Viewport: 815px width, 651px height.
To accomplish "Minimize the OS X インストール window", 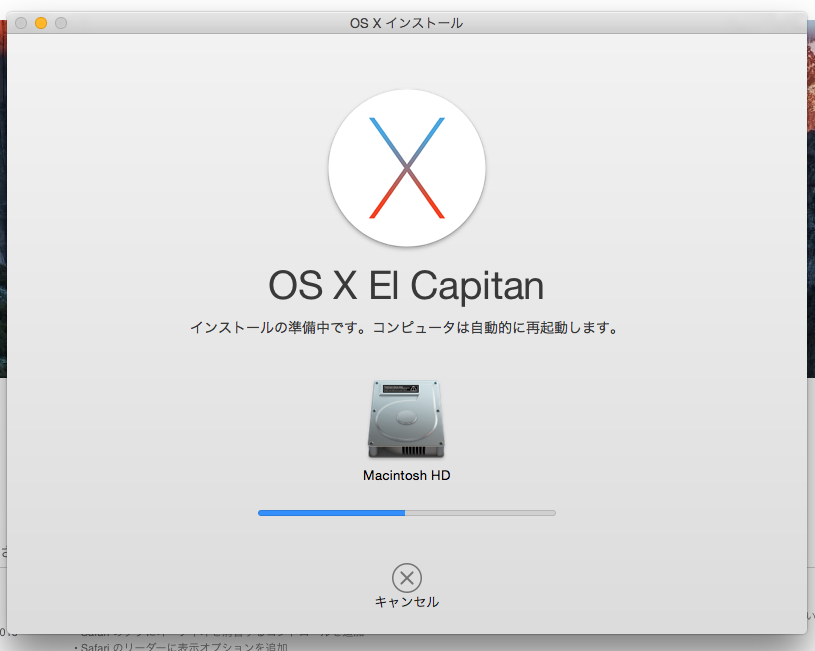I will [41, 23].
